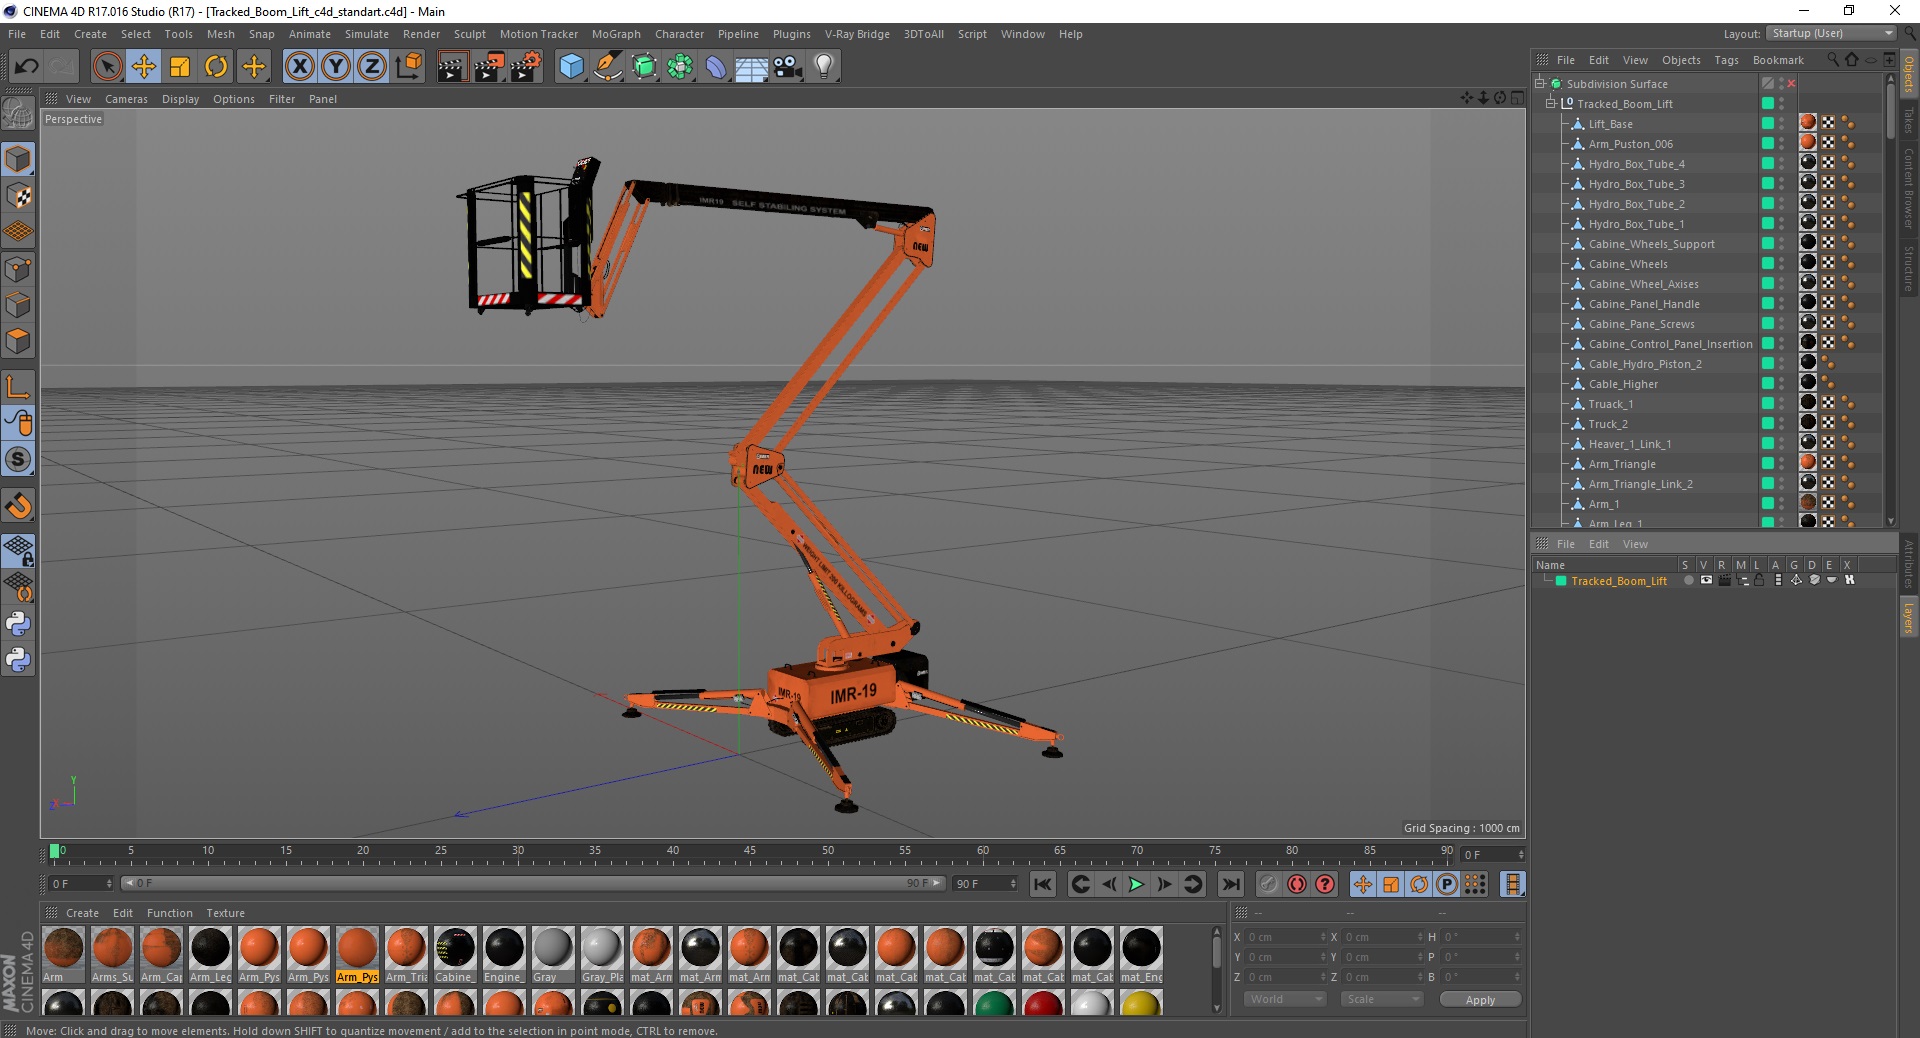
Task: Open the World coordinate dropdown
Action: 1285,999
